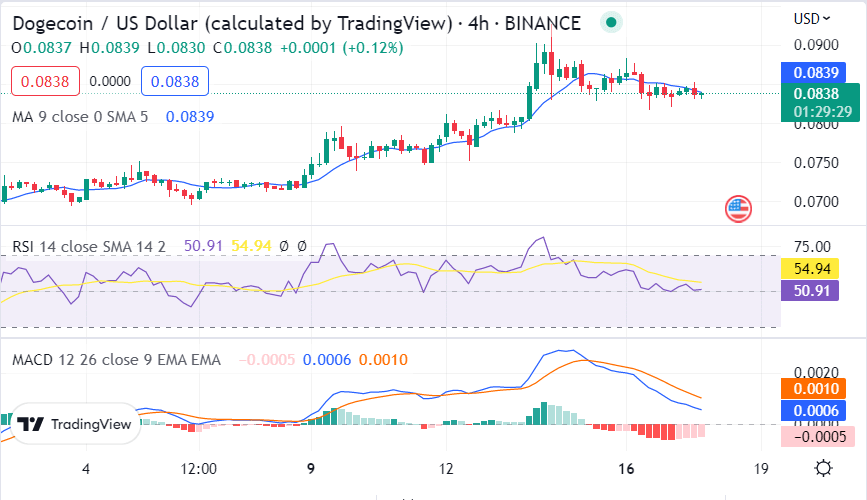Open the chart settings gear icon
The height and width of the screenshot is (500, 867).
click(x=823, y=468)
